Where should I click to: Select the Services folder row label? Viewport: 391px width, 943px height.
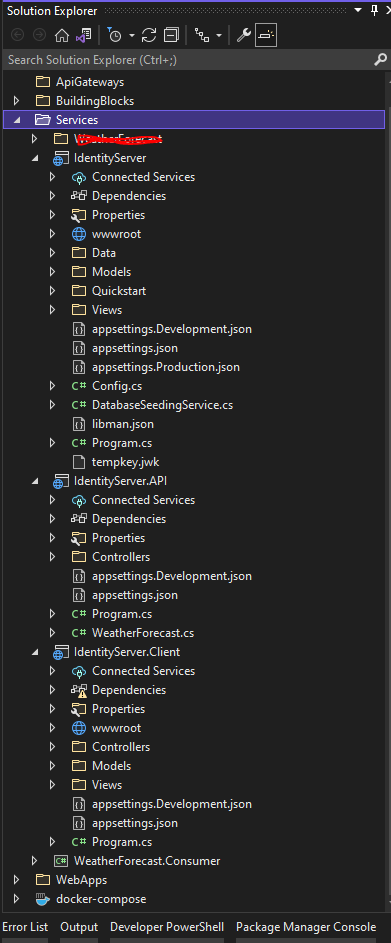tap(77, 120)
